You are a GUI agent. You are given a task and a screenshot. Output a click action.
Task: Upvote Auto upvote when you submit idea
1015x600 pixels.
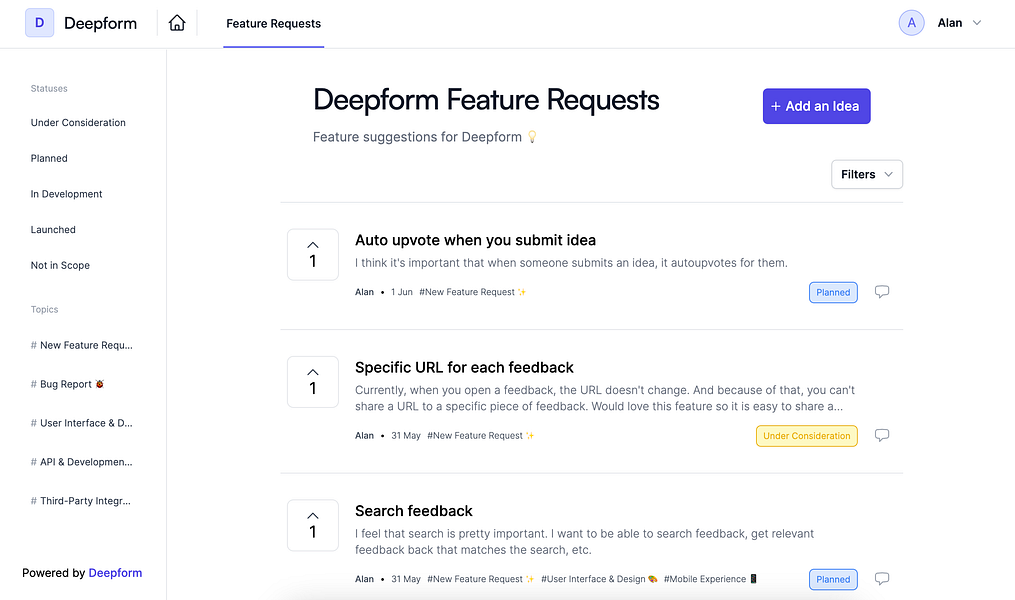point(313,254)
